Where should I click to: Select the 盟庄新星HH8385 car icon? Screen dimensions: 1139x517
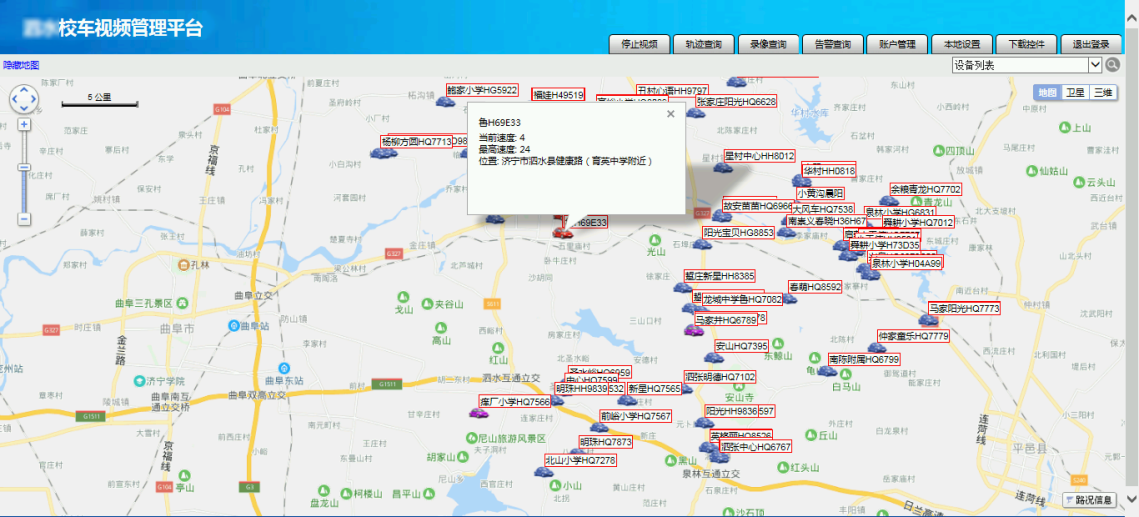tap(682, 288)
